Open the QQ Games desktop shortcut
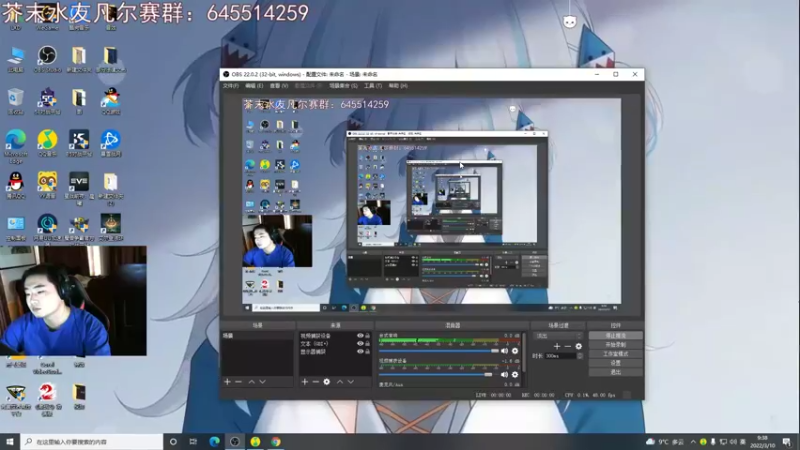This screenshot has height=450, width=800. [x=111, y=101]
